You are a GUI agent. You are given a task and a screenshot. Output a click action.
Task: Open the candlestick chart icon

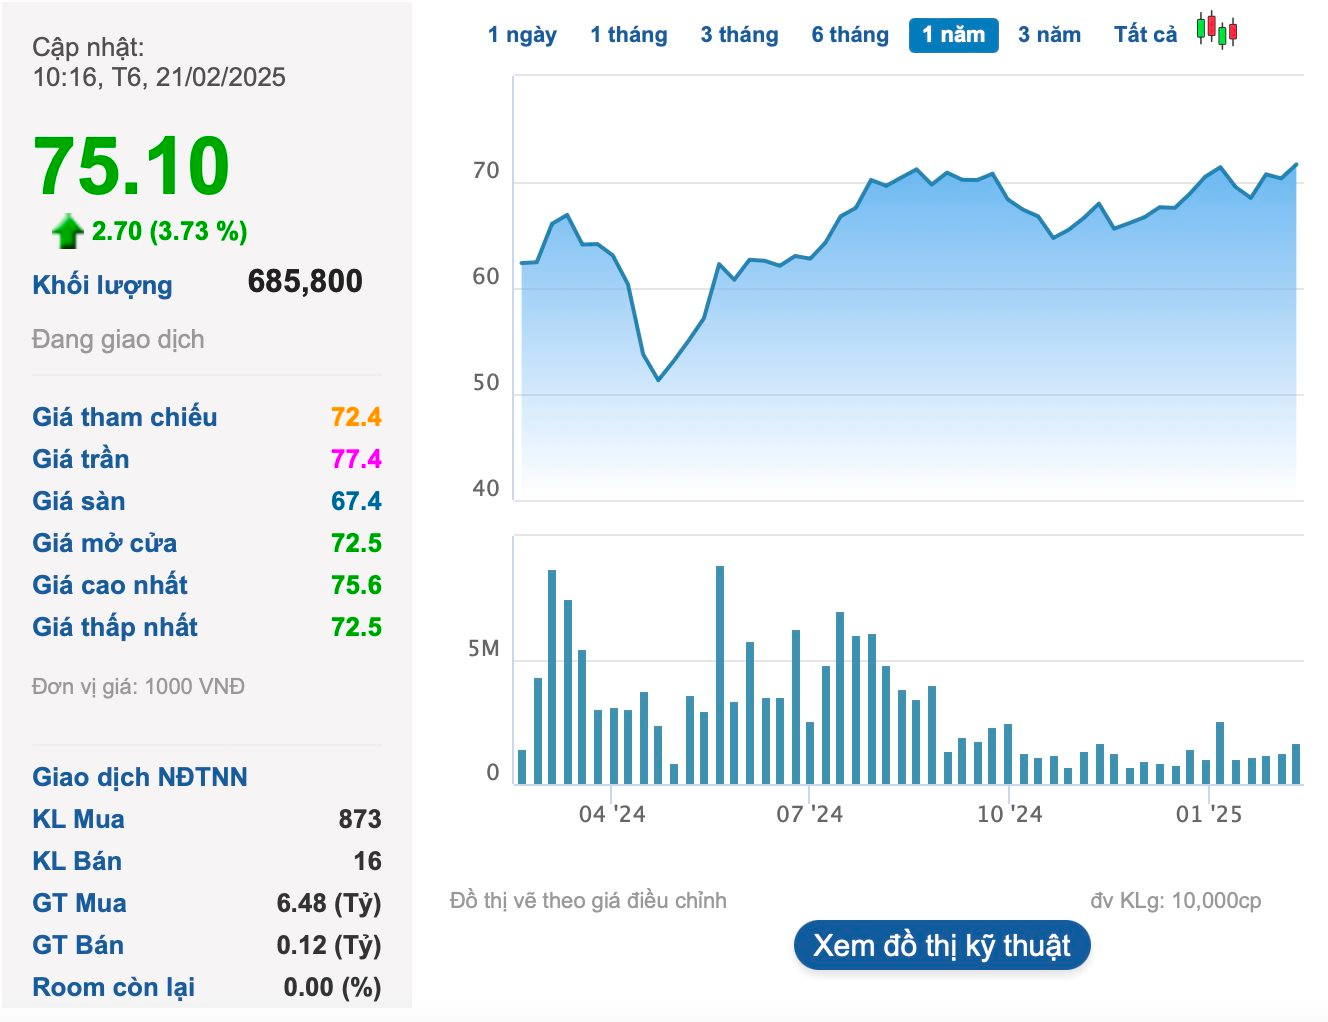[x=1217, y=31]
